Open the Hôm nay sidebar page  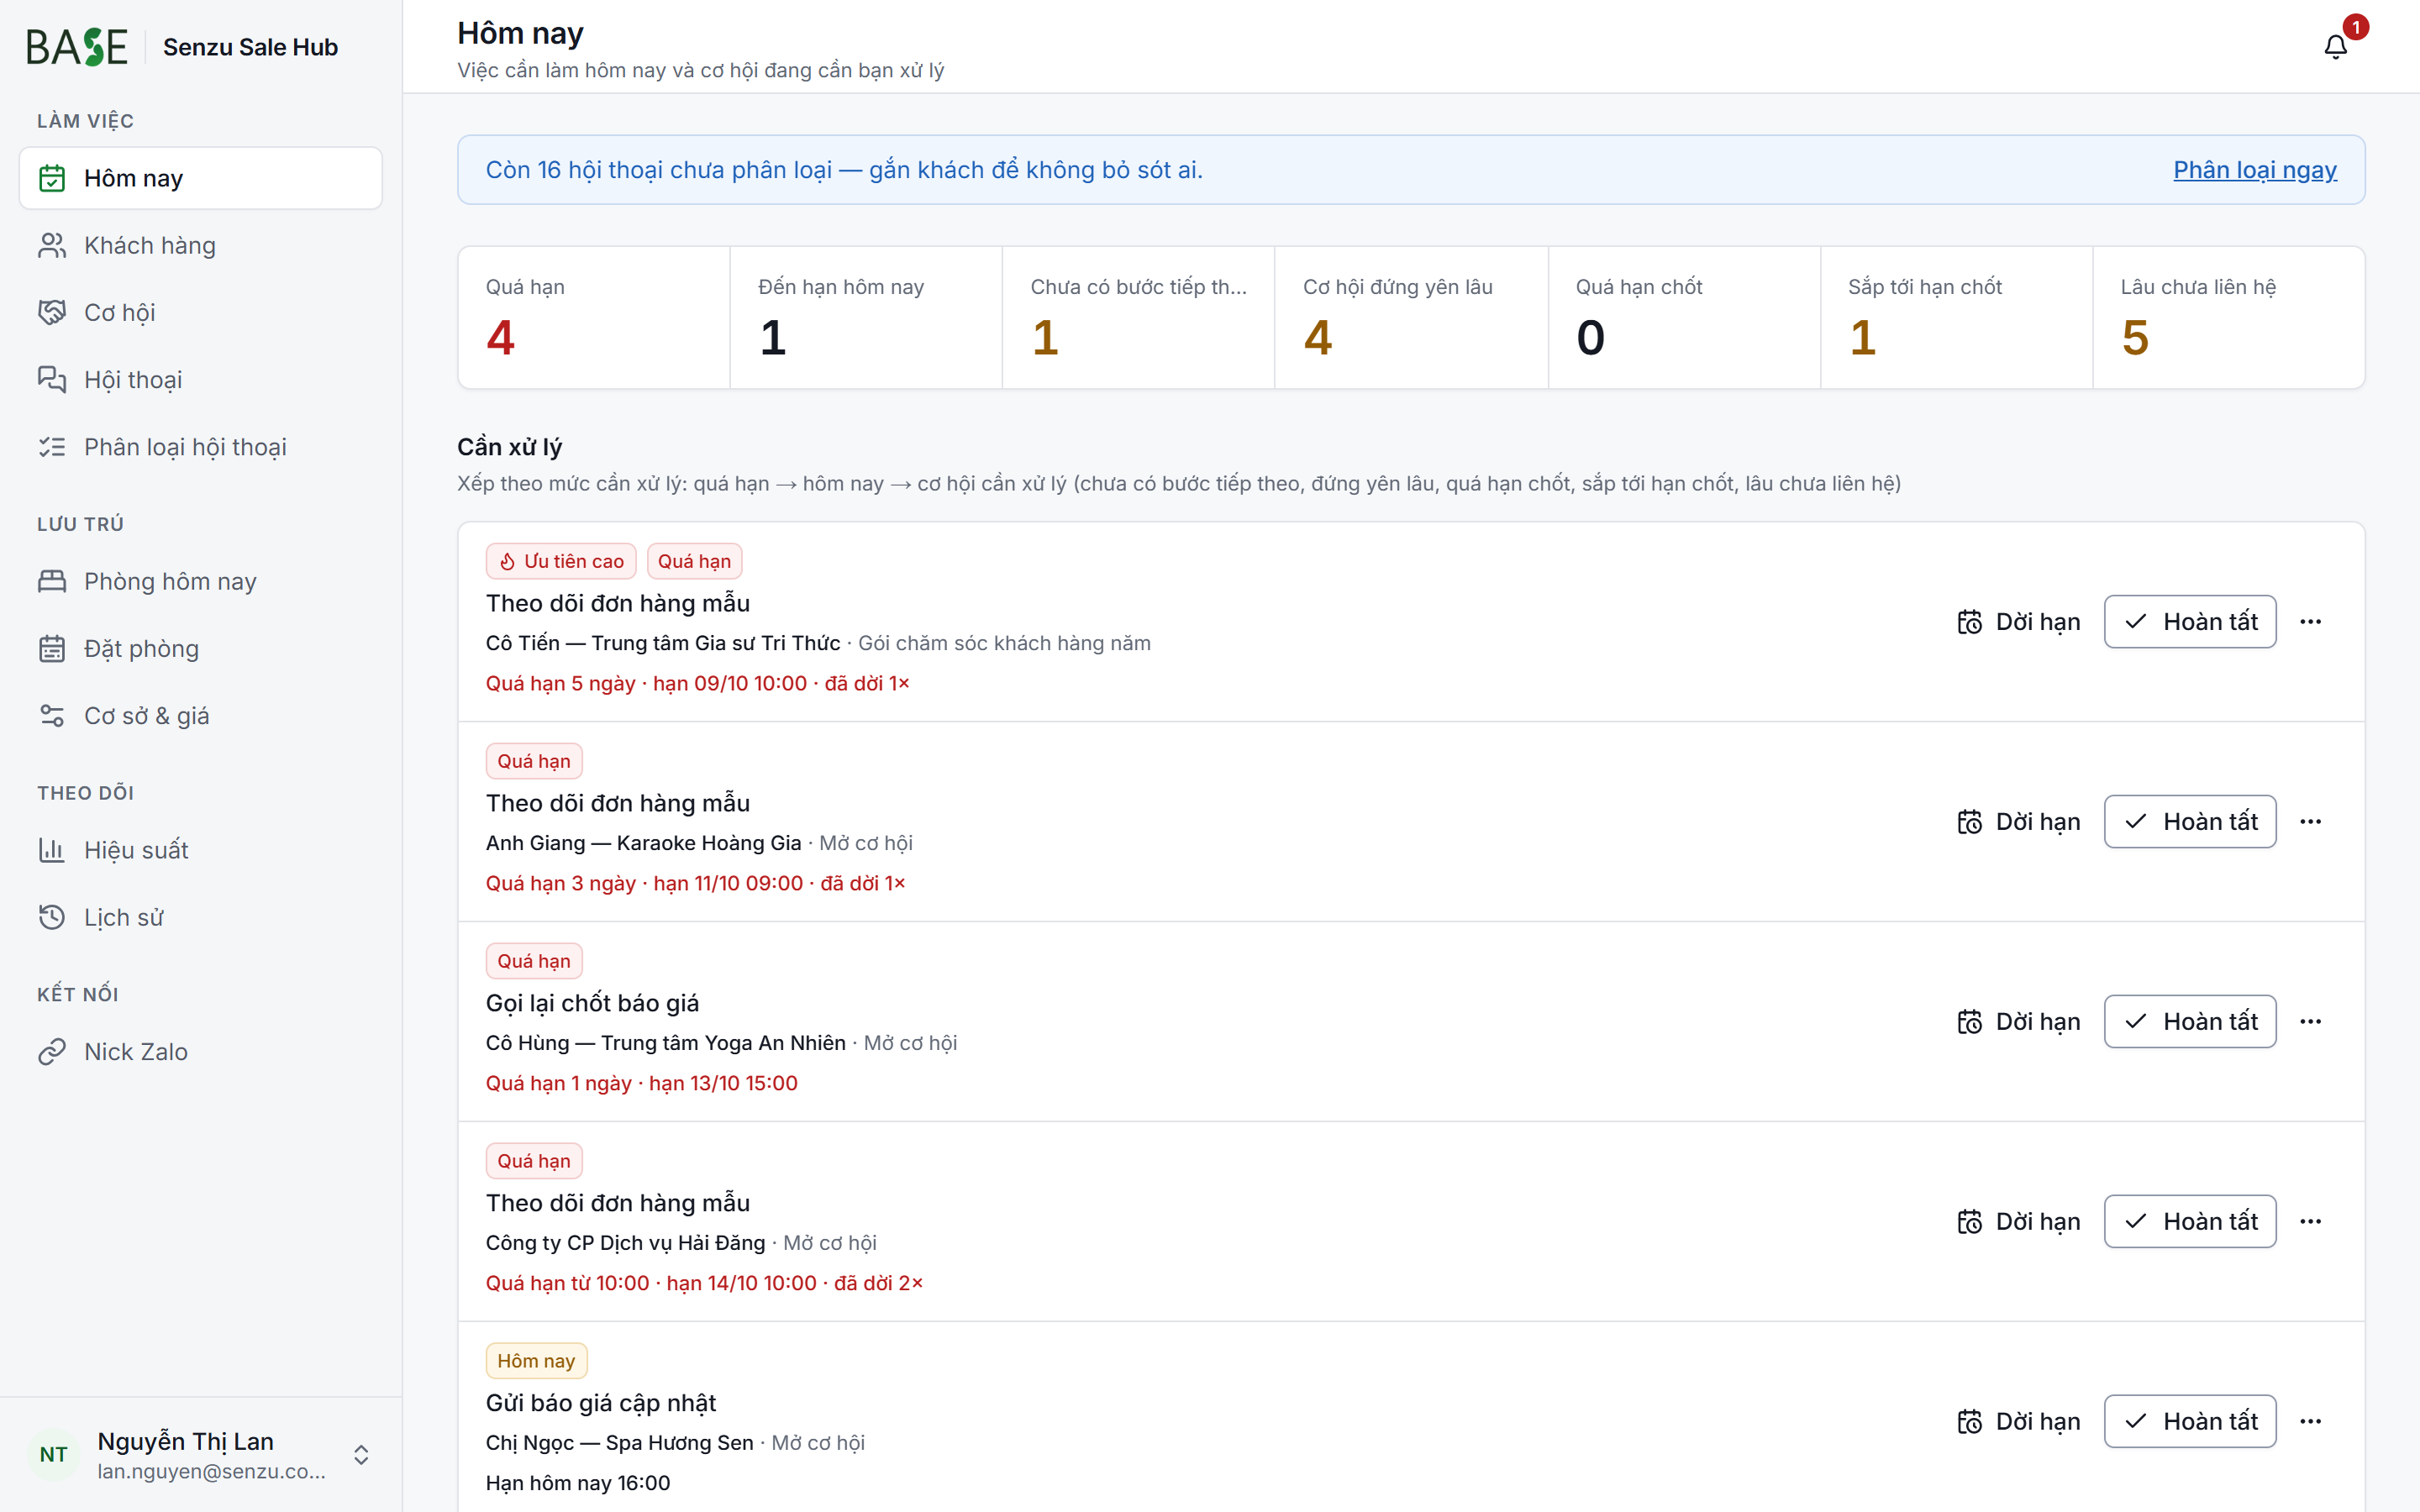pyautogui.click(x=201, y=178)
